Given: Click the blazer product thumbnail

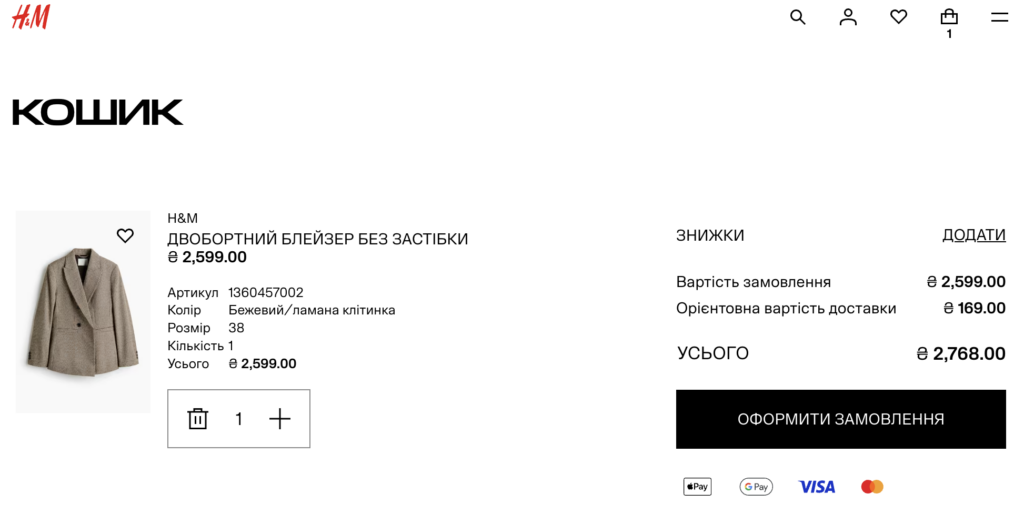Looking at the screenshot, I should 83,311.
